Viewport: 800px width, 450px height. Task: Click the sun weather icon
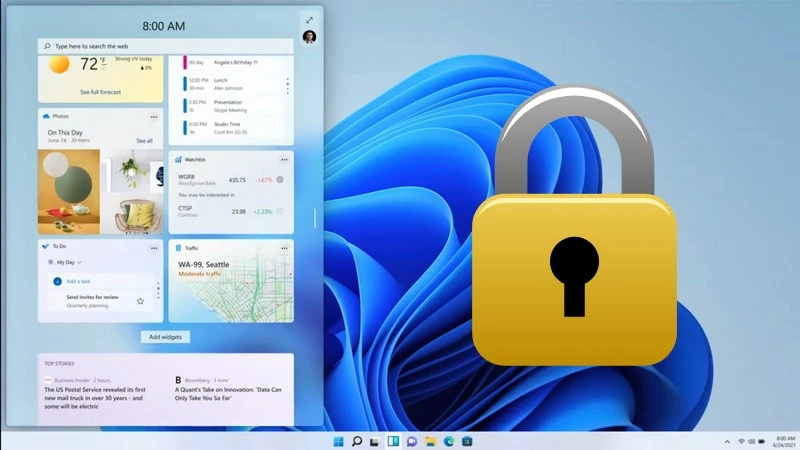click(x=59, y=65)
